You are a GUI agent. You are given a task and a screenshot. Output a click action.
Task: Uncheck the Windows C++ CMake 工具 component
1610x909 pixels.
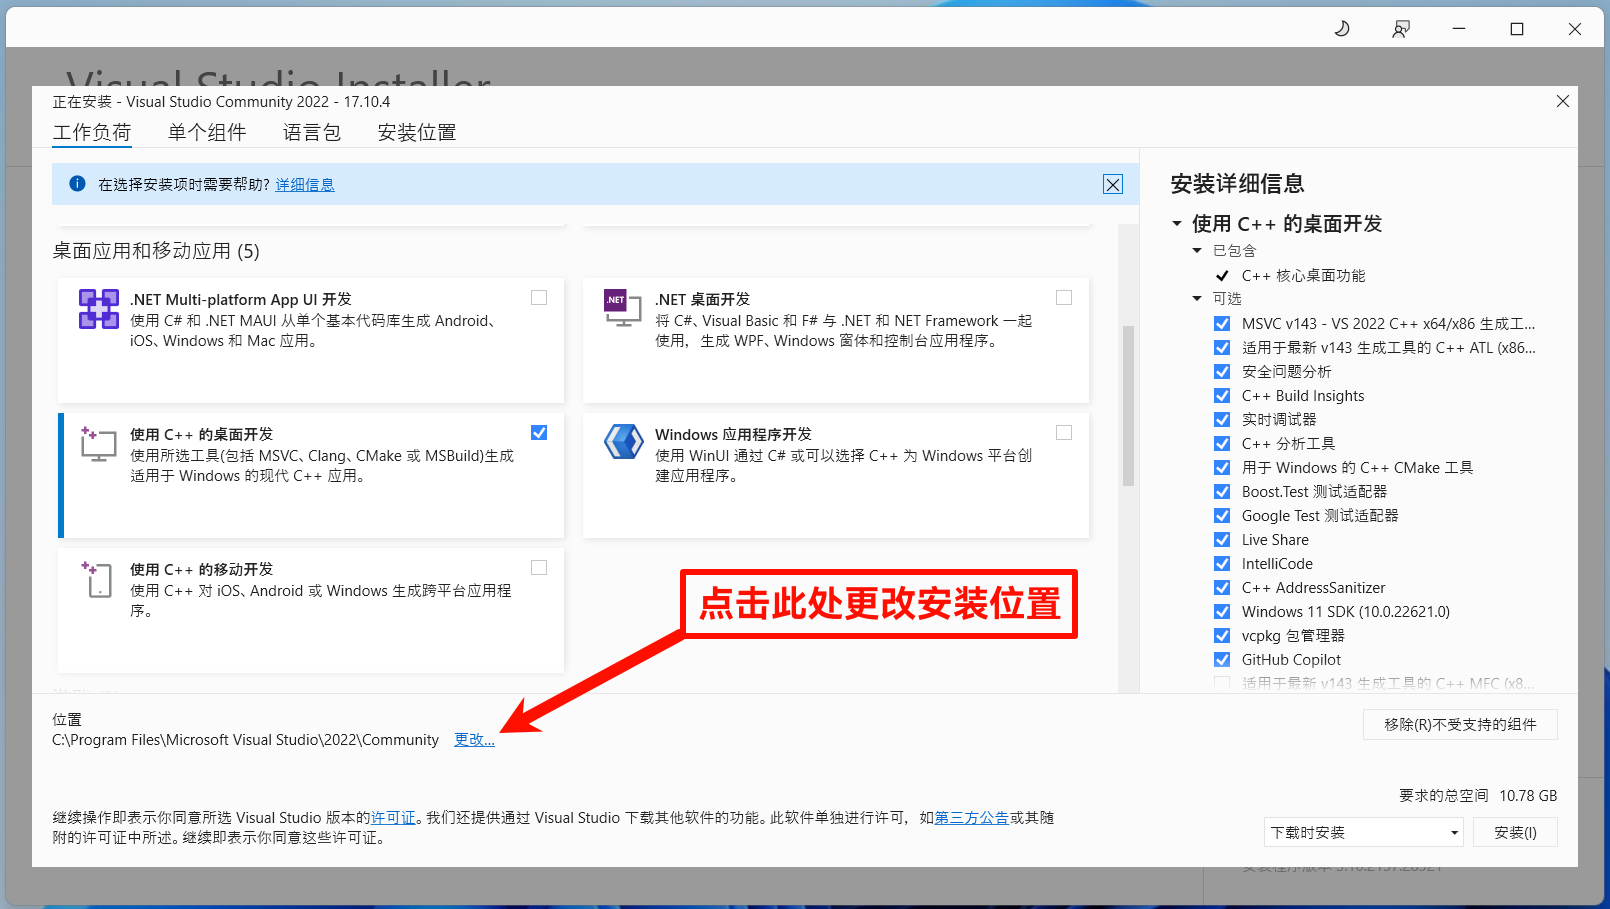1222,468
